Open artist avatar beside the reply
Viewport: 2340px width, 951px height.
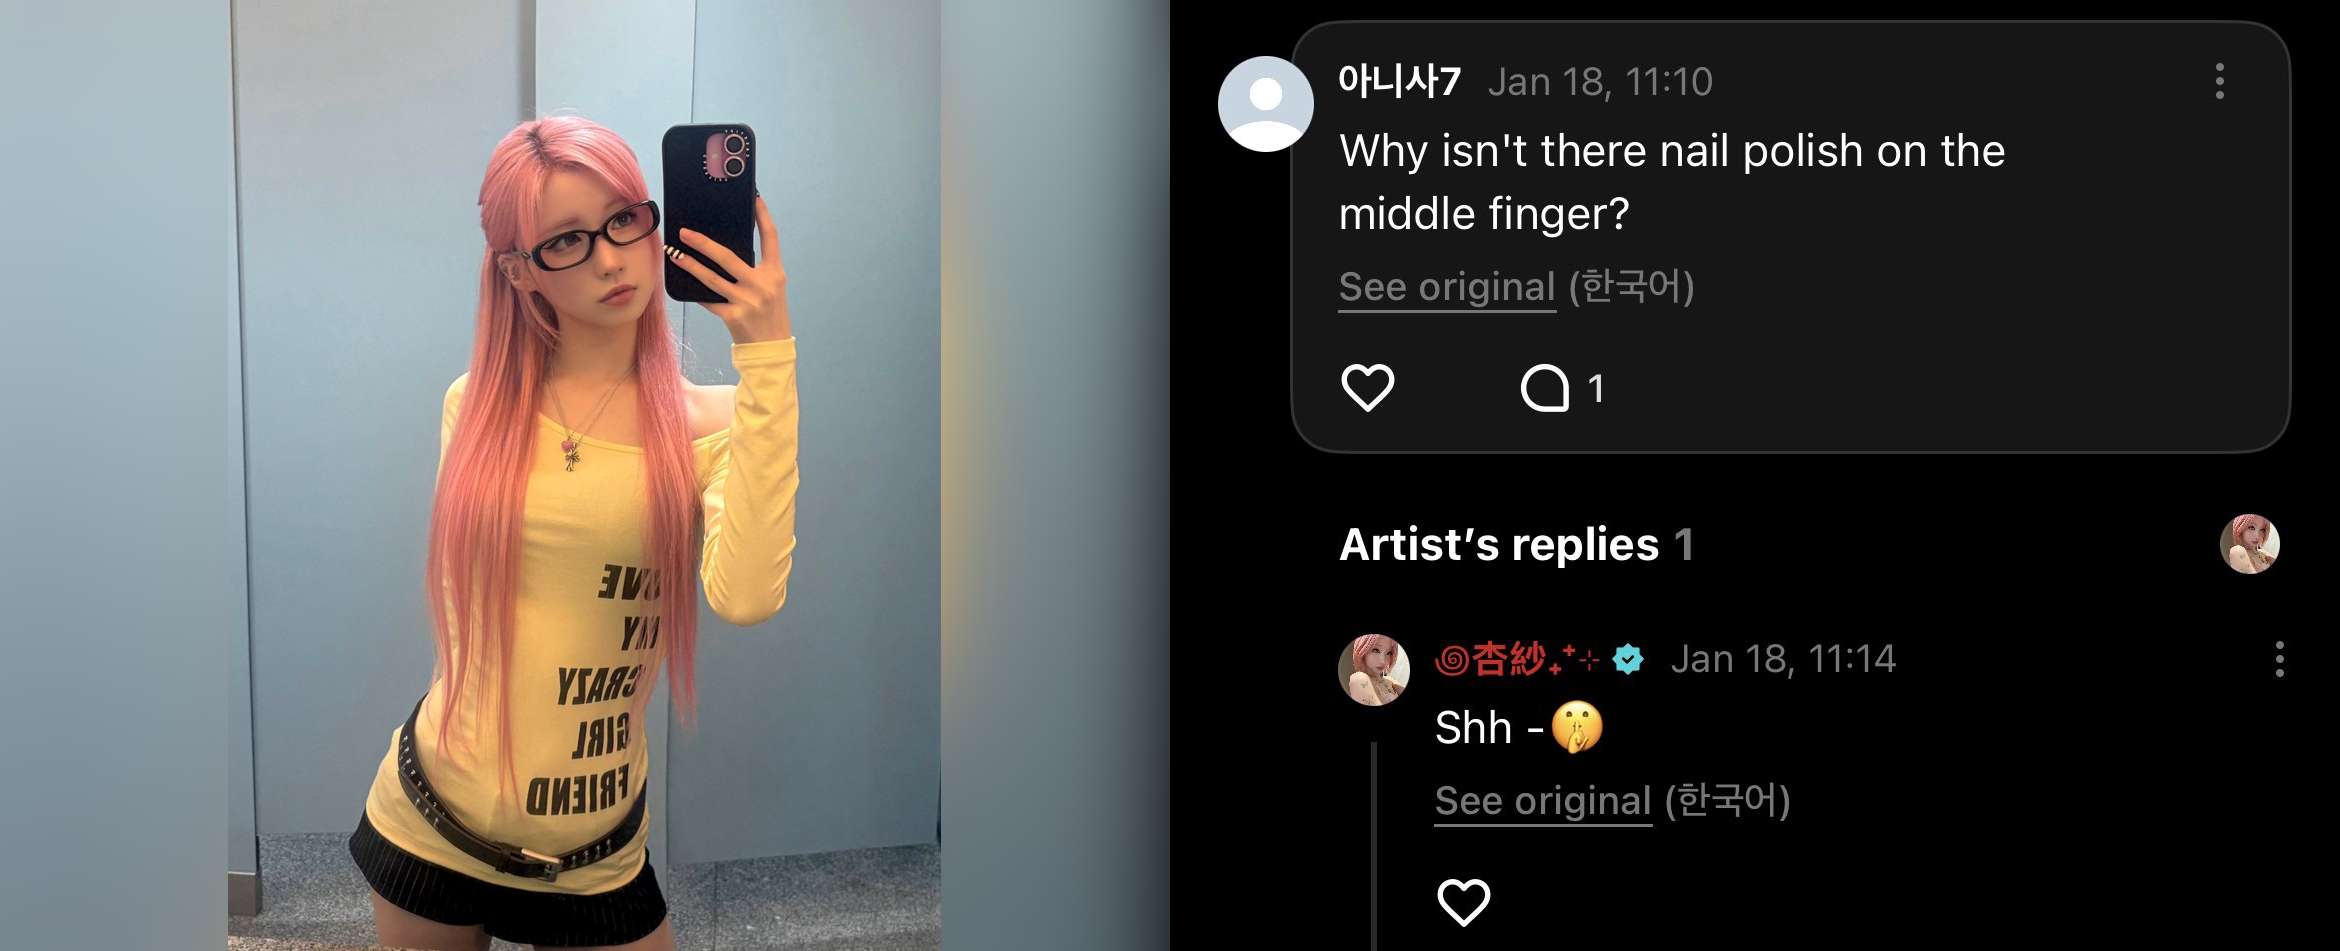pos(1374,669)
